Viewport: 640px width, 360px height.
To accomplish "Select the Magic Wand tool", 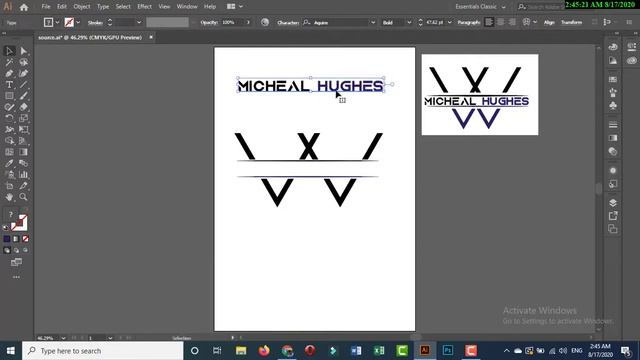I will [9, 62].
